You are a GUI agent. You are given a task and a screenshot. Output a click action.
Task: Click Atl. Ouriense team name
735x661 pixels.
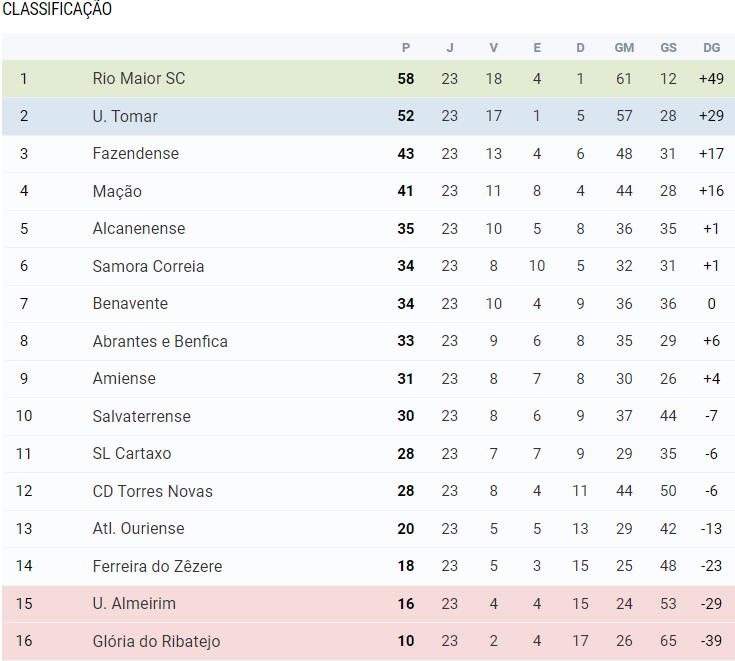point(138,529)
